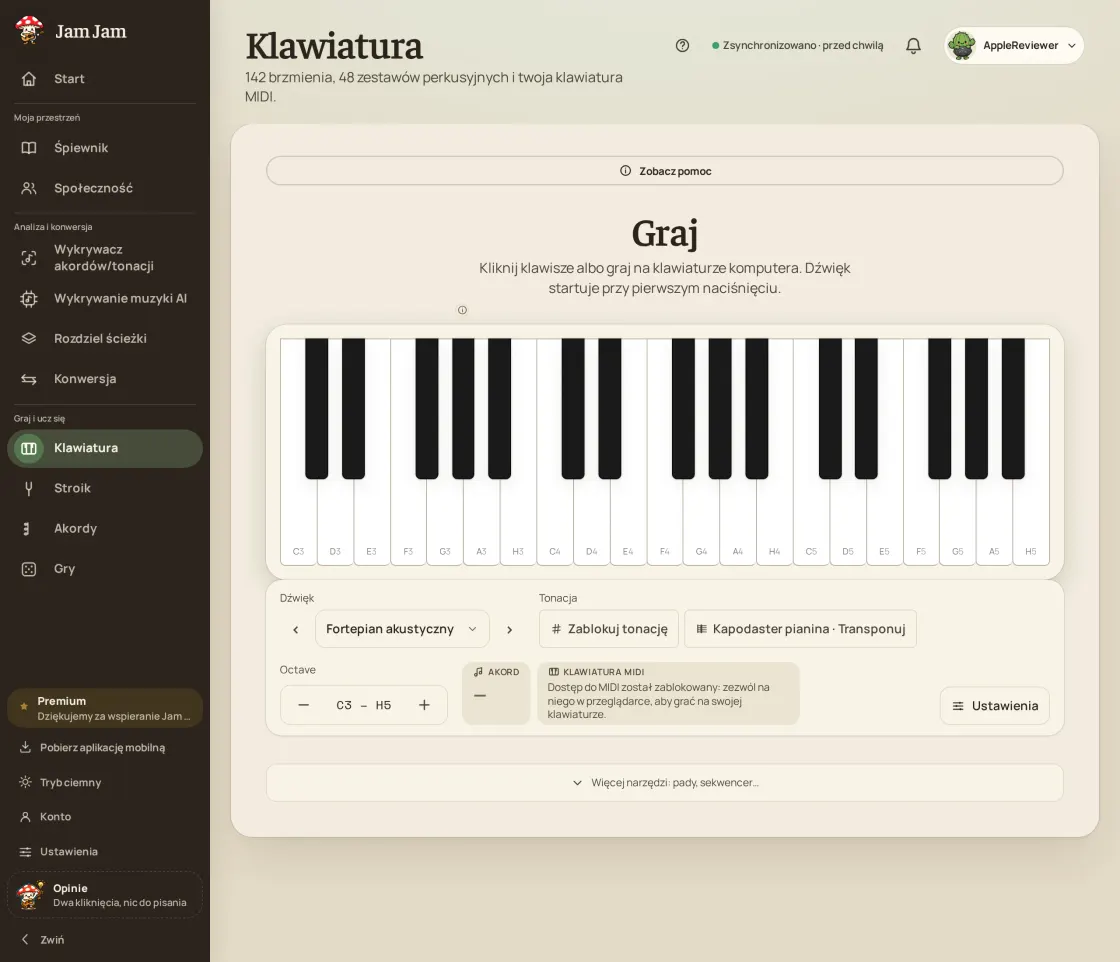
Task: Open Opinie feedback card
Action: pos(104,895)
